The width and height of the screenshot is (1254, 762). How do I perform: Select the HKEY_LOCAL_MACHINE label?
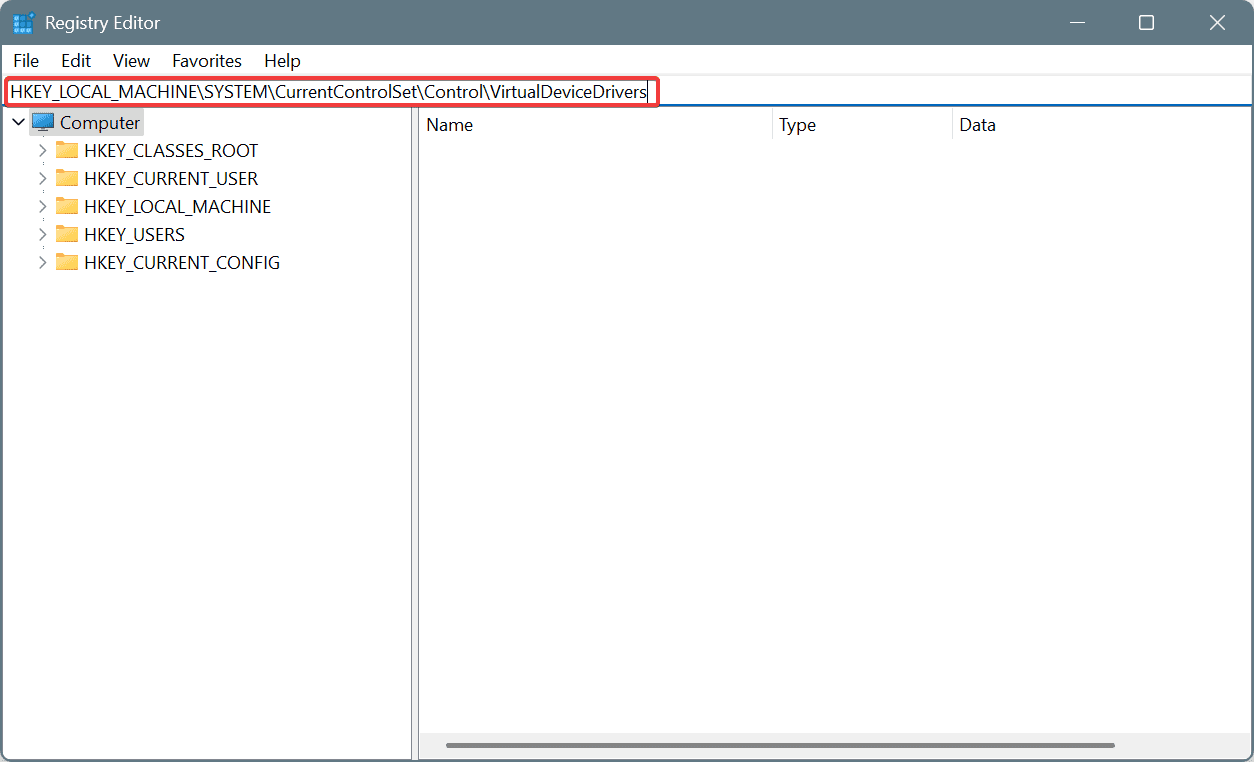pos(178,207)
